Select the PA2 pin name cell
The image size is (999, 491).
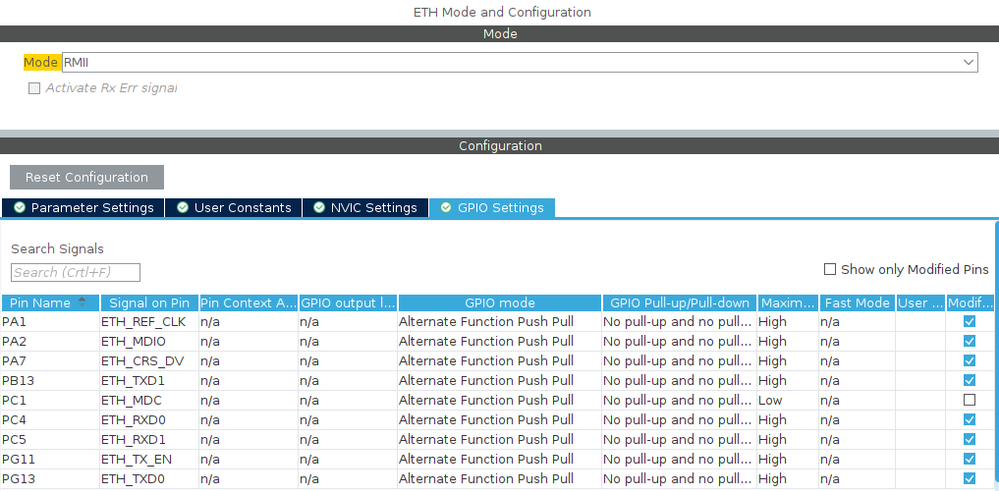(50, 341)
